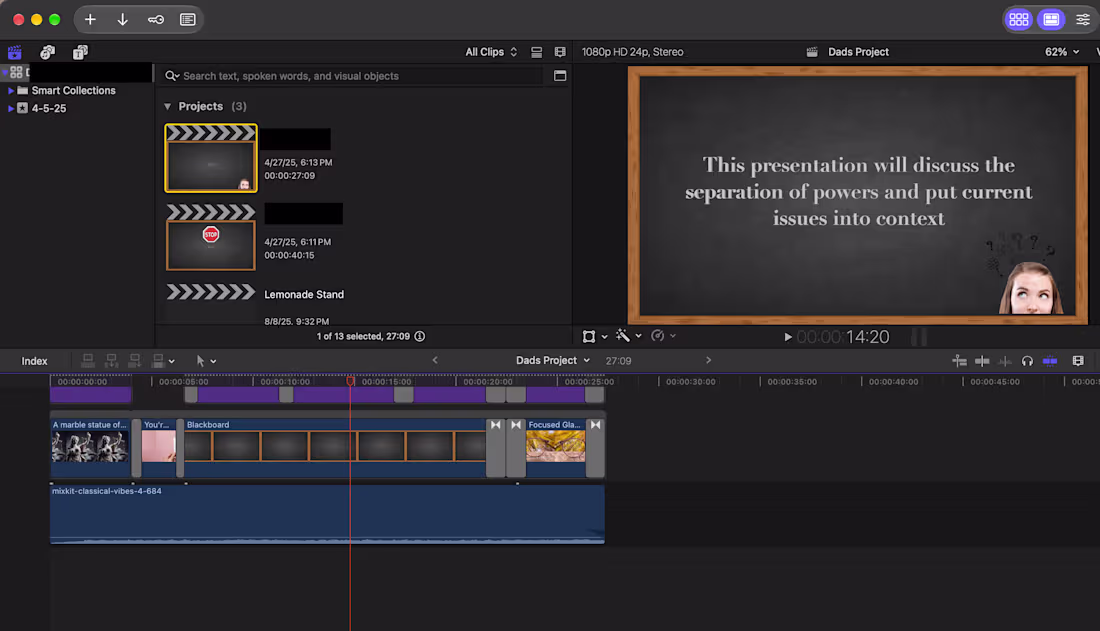Screen dimensions: 1100x631
Task: Click the overwrite clip edit icon
Action: click(159, 361)
